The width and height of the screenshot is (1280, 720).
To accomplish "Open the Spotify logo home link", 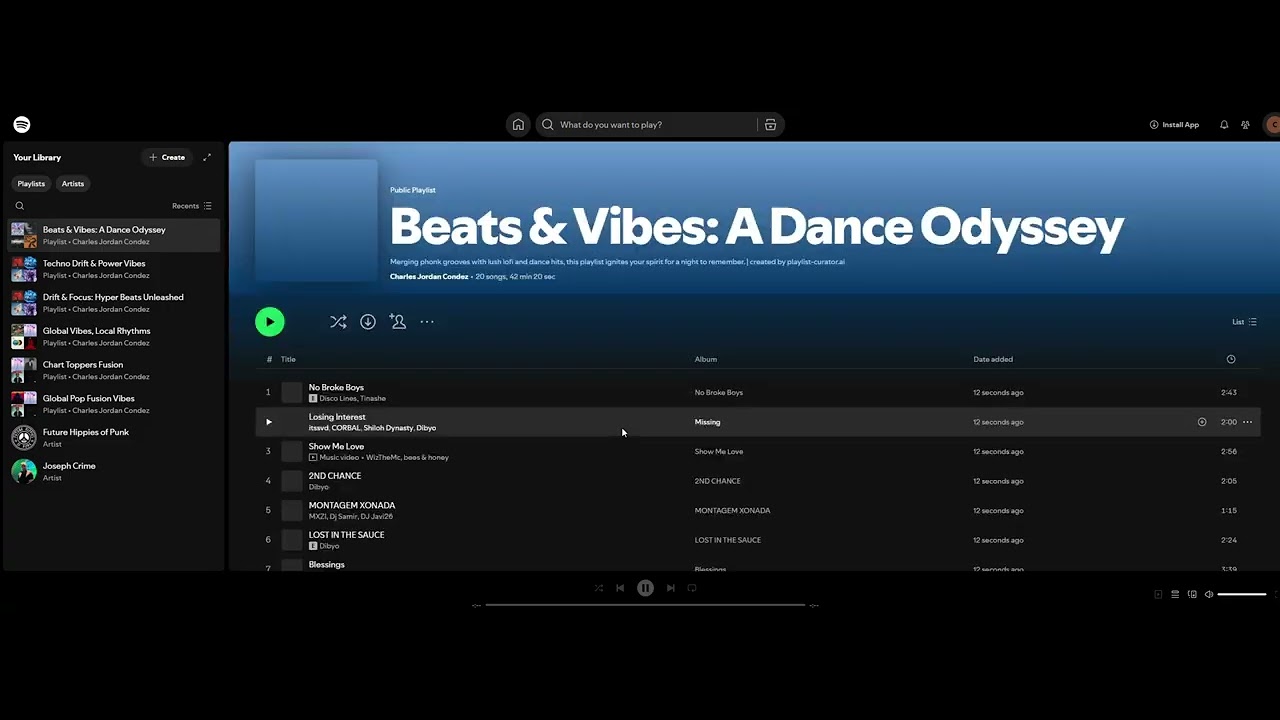I will tap(22, 125).
